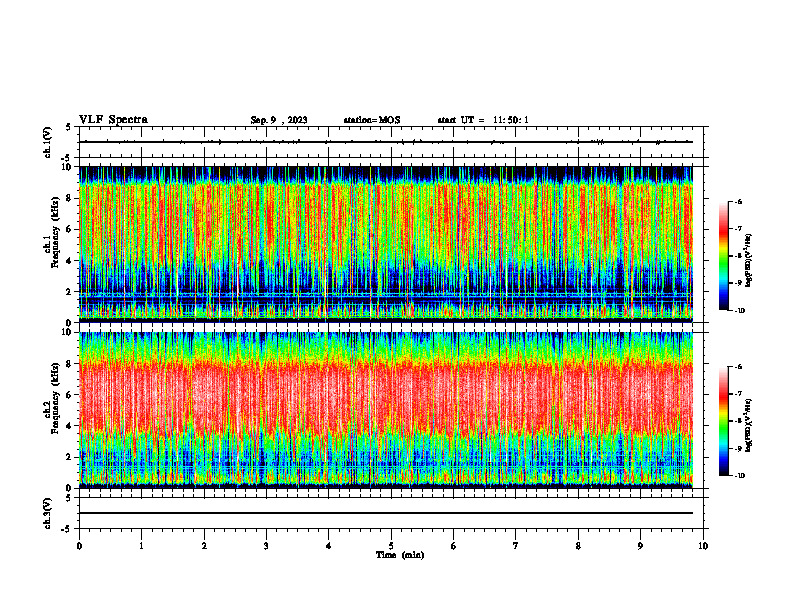This screenshot has height=612, width=792.
Task: Click the '6' kHz tick of ch.2 spectrogram
Action: pyautogui.click(x=70, y=395)
